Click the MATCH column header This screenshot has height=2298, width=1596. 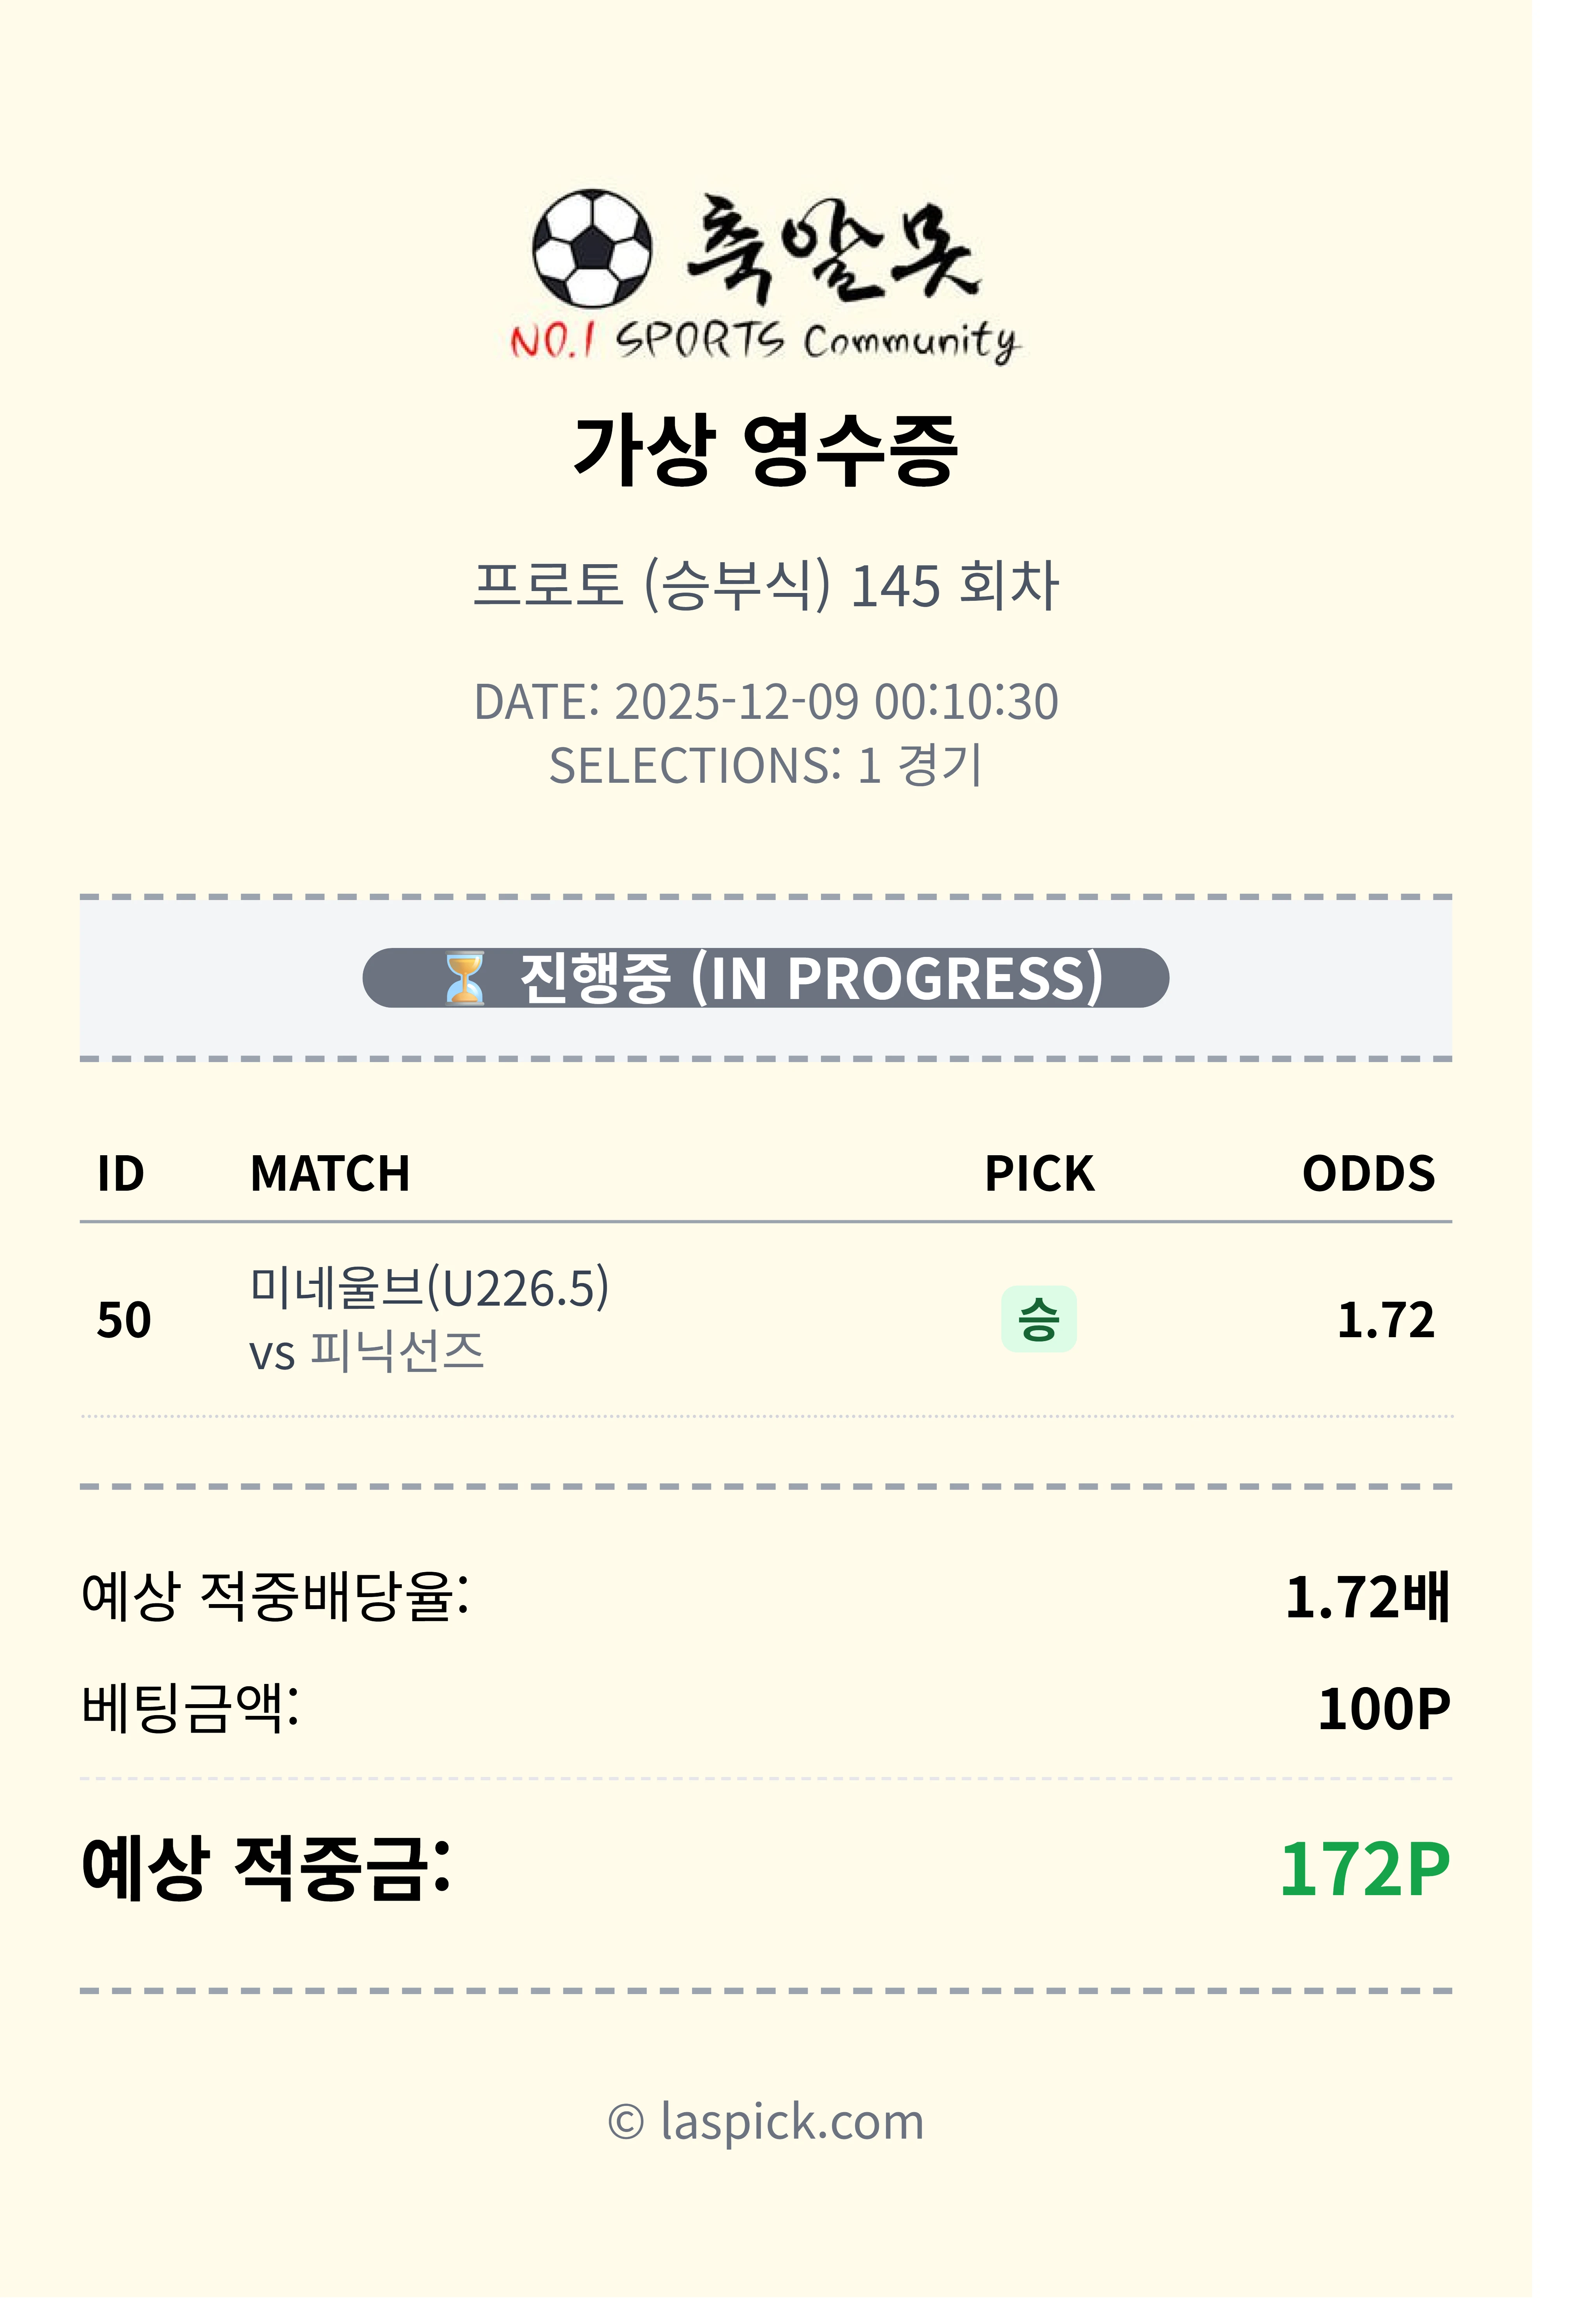(x=330, y=1173)
